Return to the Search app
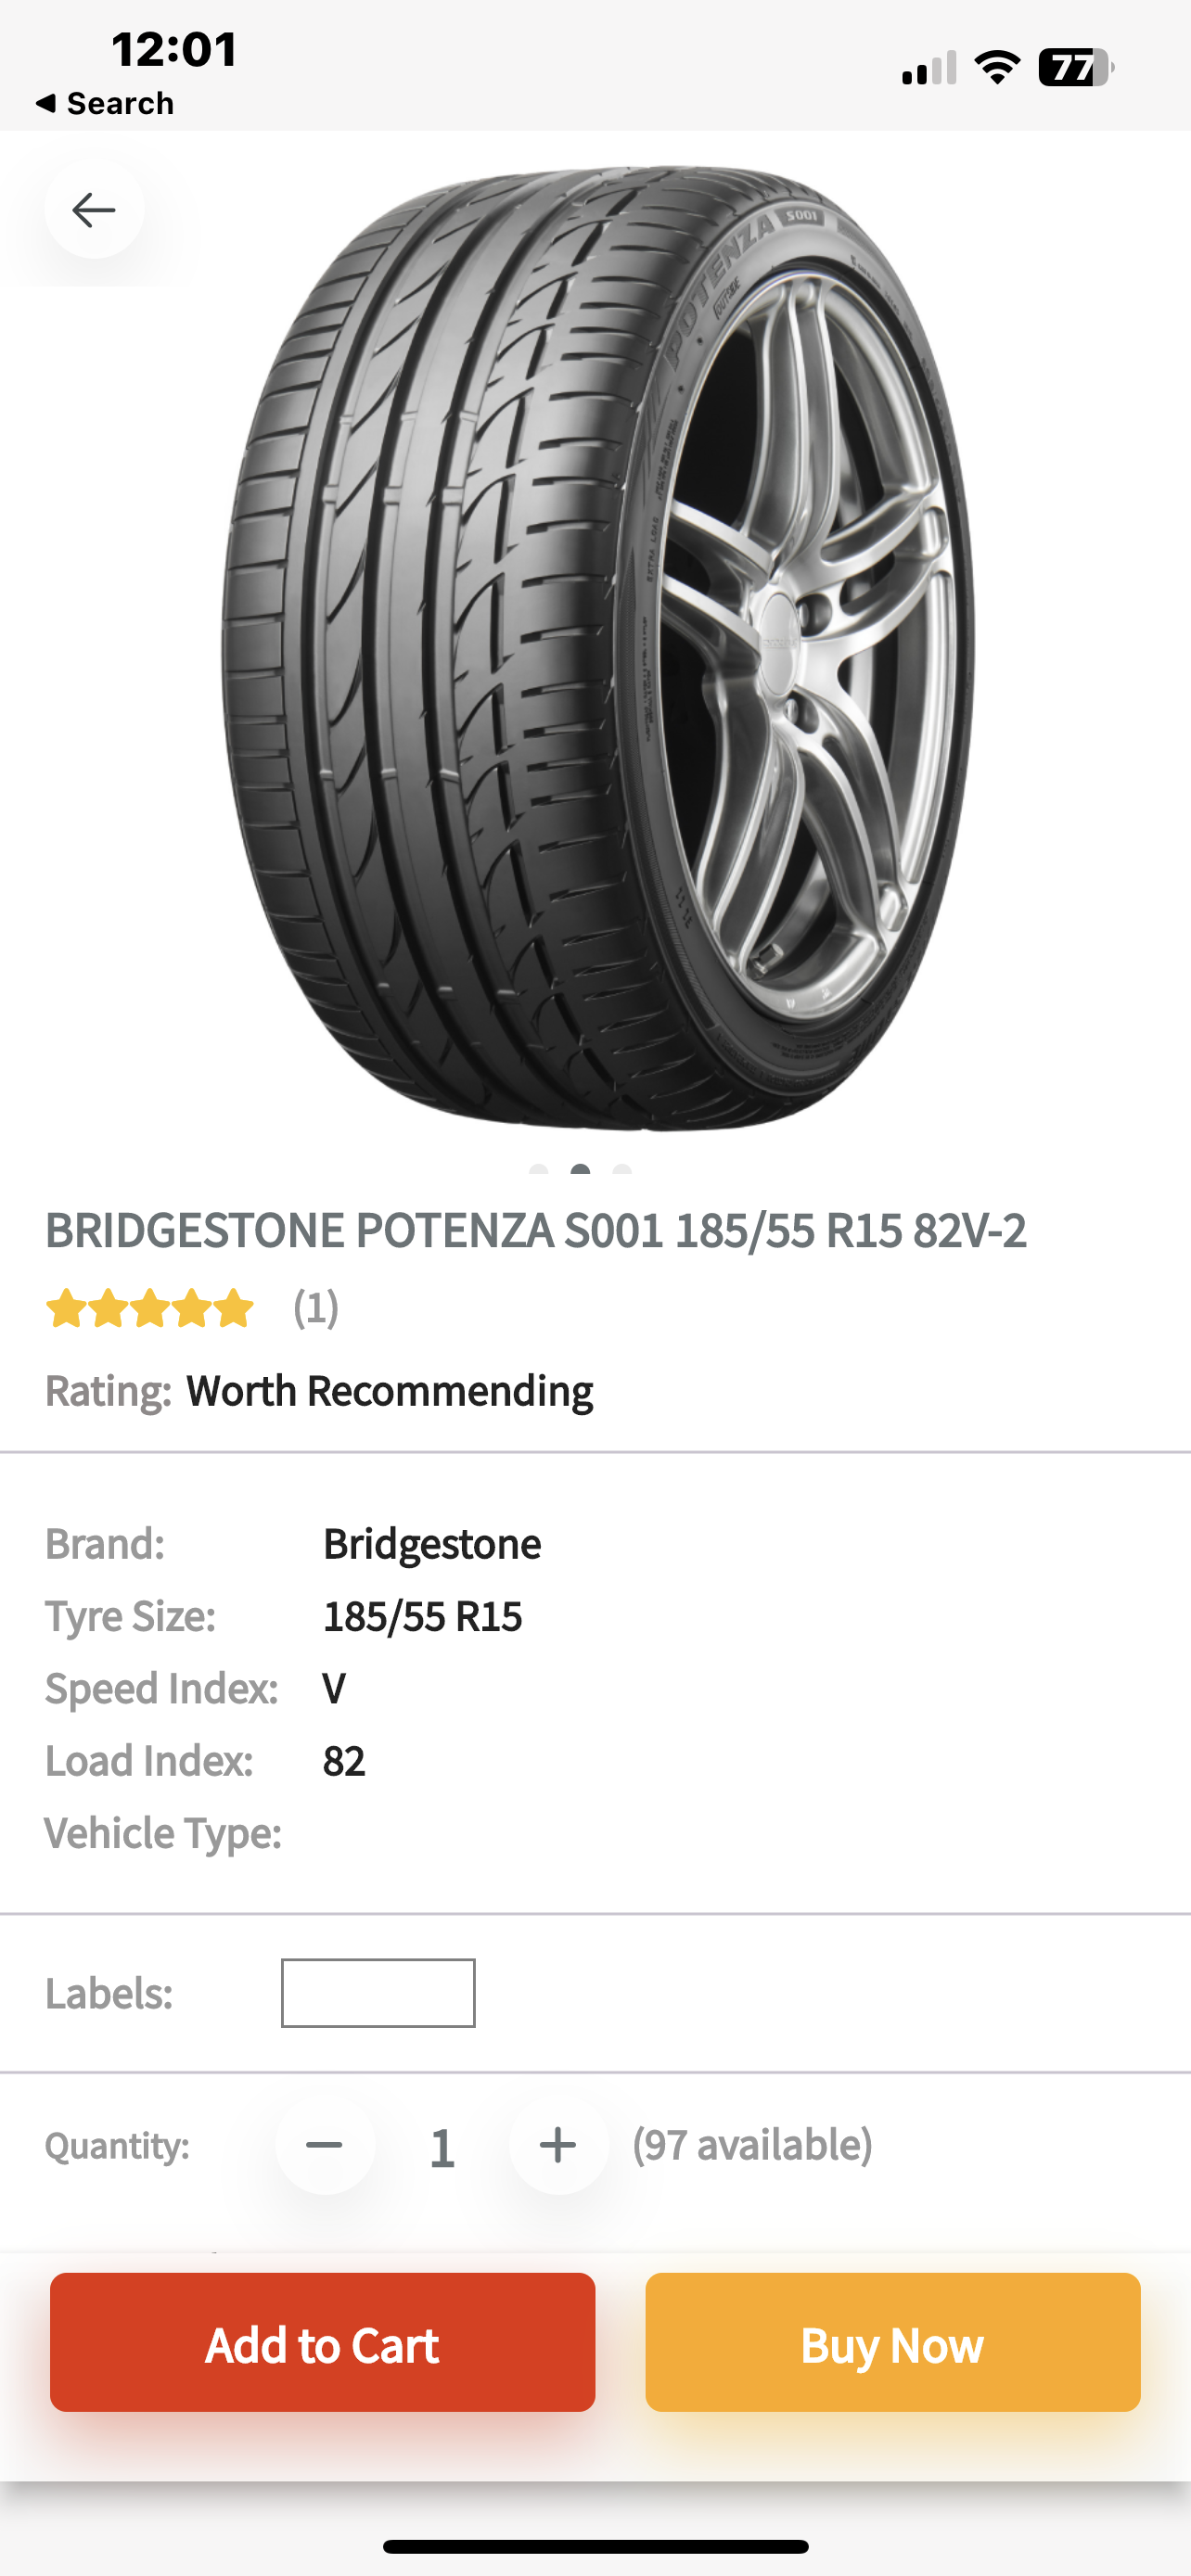1191x2576 pixels. 104,103
